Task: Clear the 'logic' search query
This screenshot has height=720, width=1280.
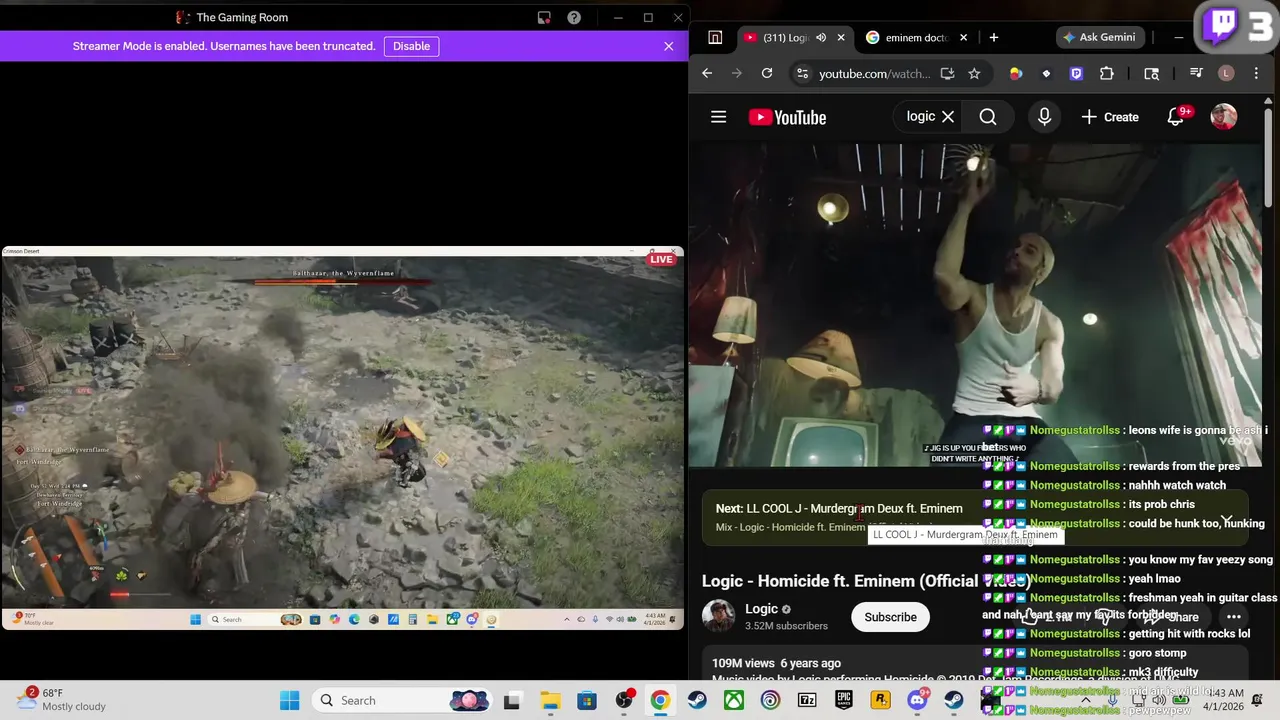Action: 948,117
